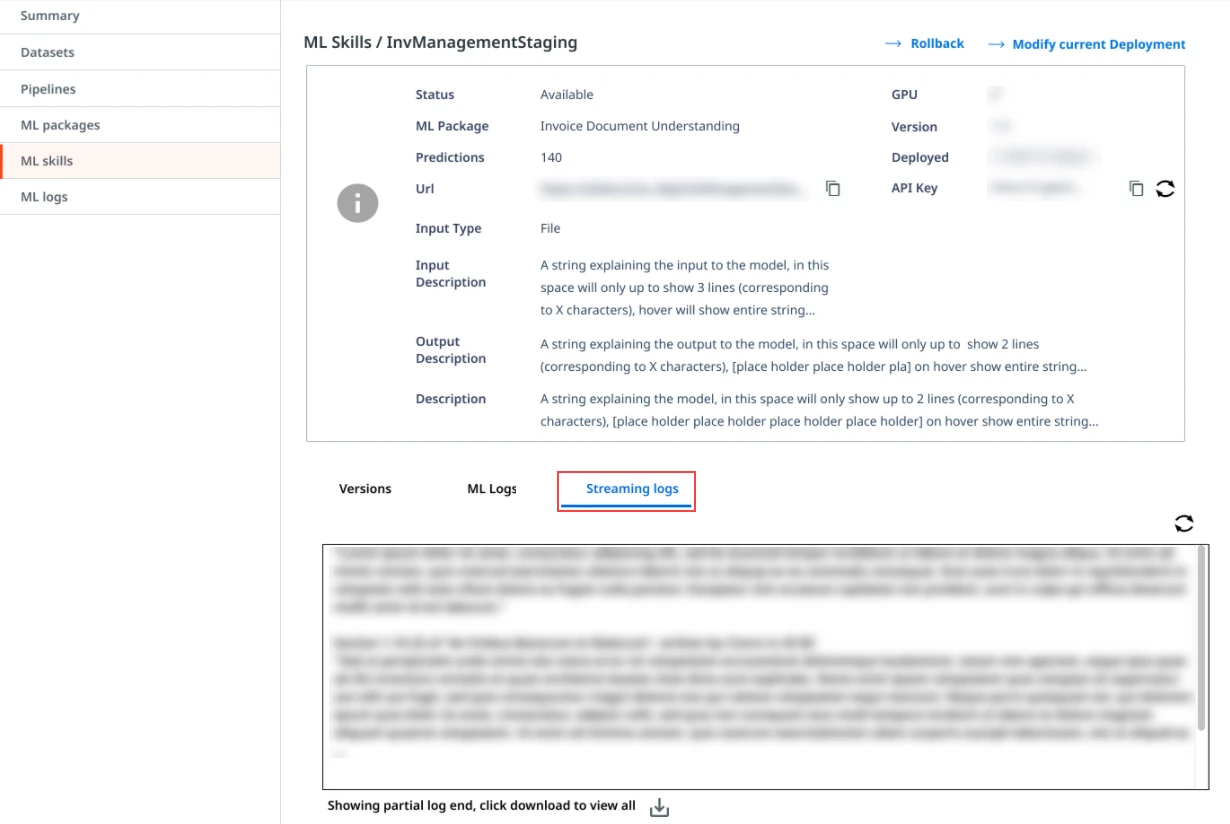Image resolution: width=1230 pixels, height=824 pixels.
Task: Download the full log file
Action: [659, 807]
